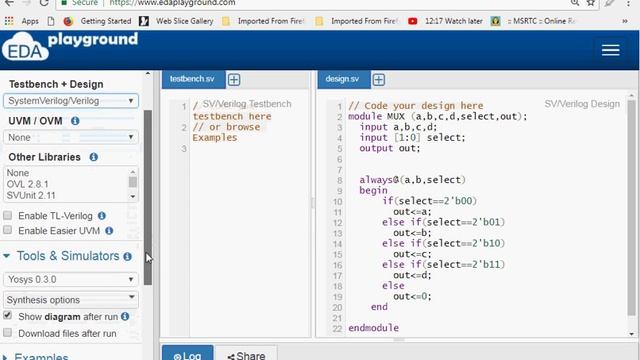Select SVUnit 2.11 library
The image size is (640, 360).
click(31, 196)
